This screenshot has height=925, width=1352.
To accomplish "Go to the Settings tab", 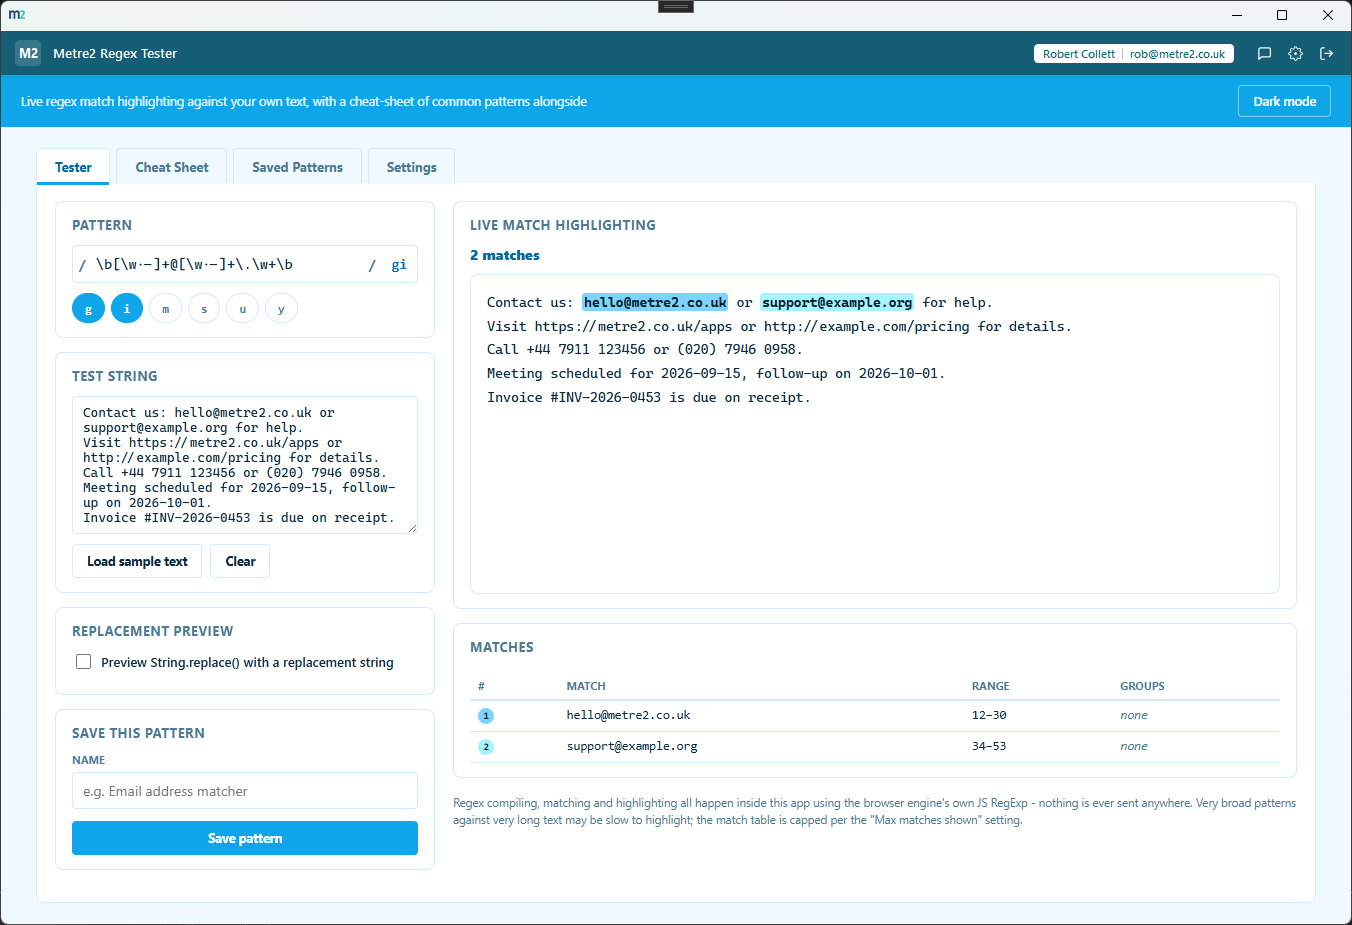I will click(411, 167).
